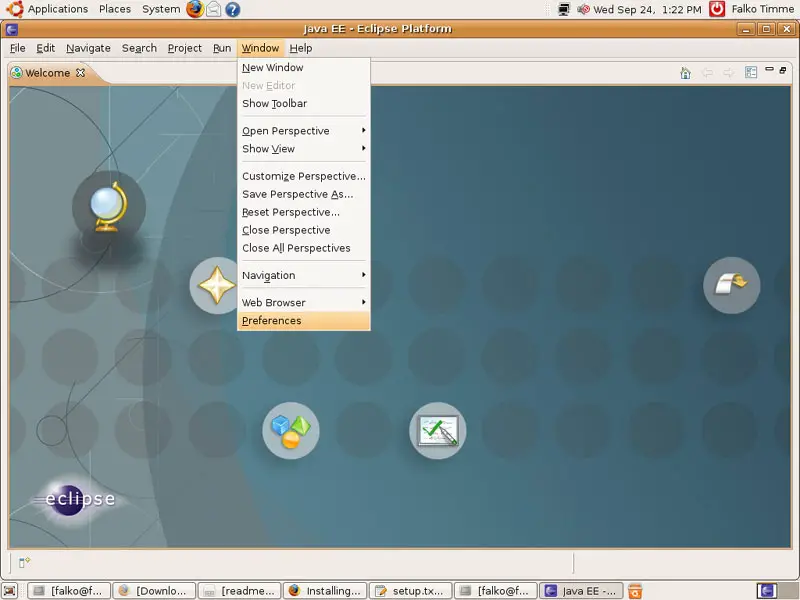Click the red power button icon
The width and height of the screenshot is (800, 600).
(717, 9)
